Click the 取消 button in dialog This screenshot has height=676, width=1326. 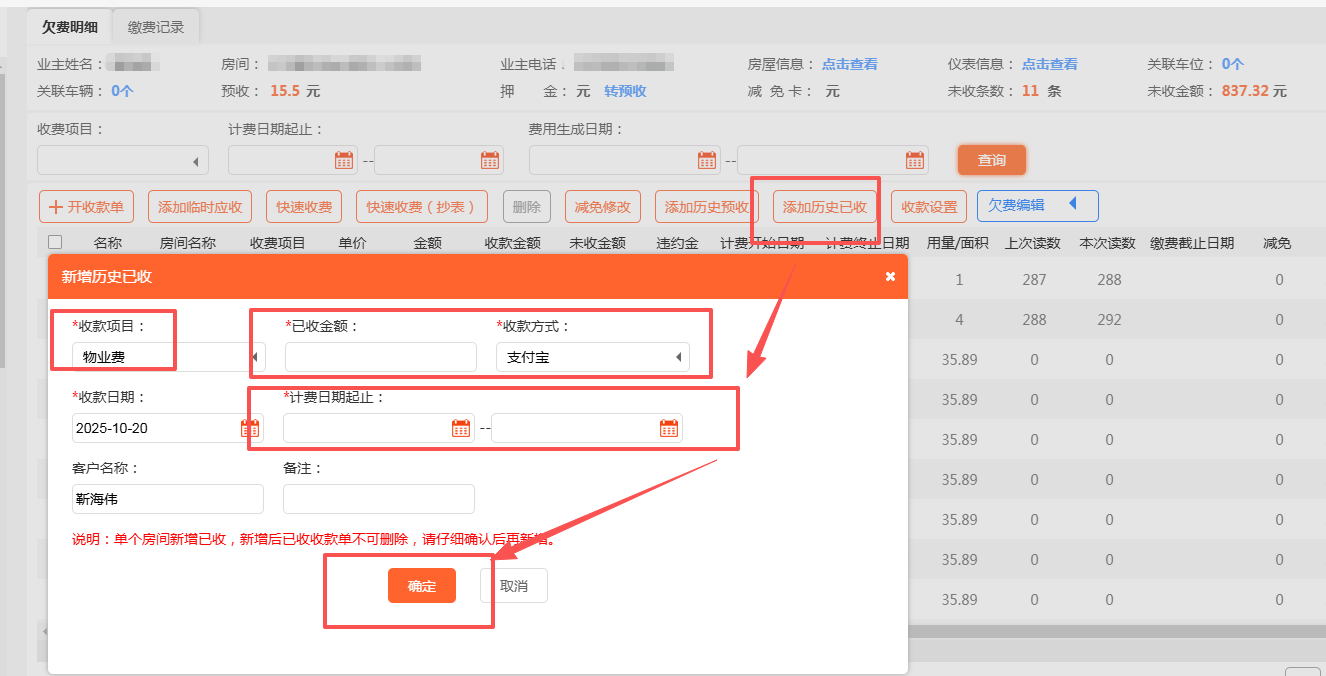(514, 586)
